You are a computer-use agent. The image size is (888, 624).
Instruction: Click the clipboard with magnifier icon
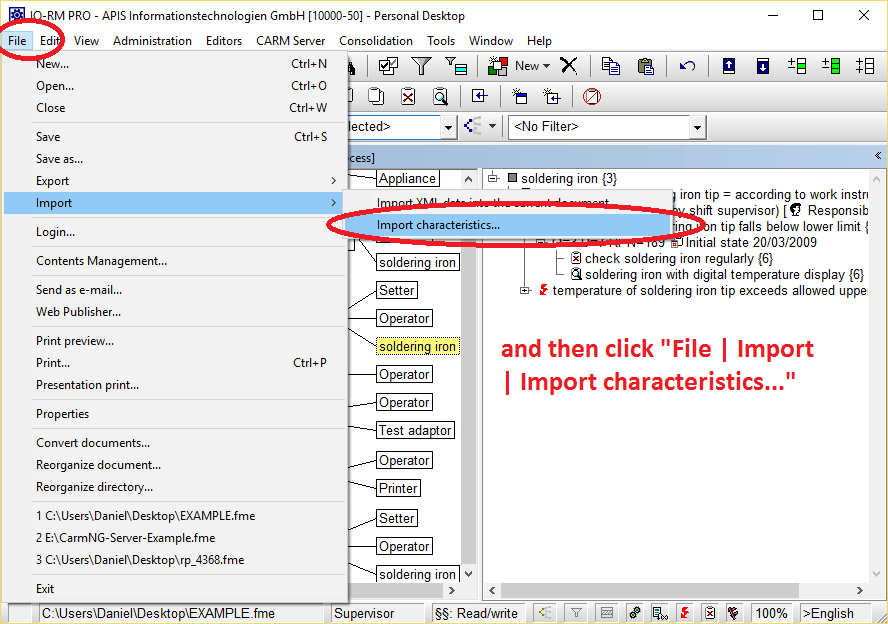441,97
